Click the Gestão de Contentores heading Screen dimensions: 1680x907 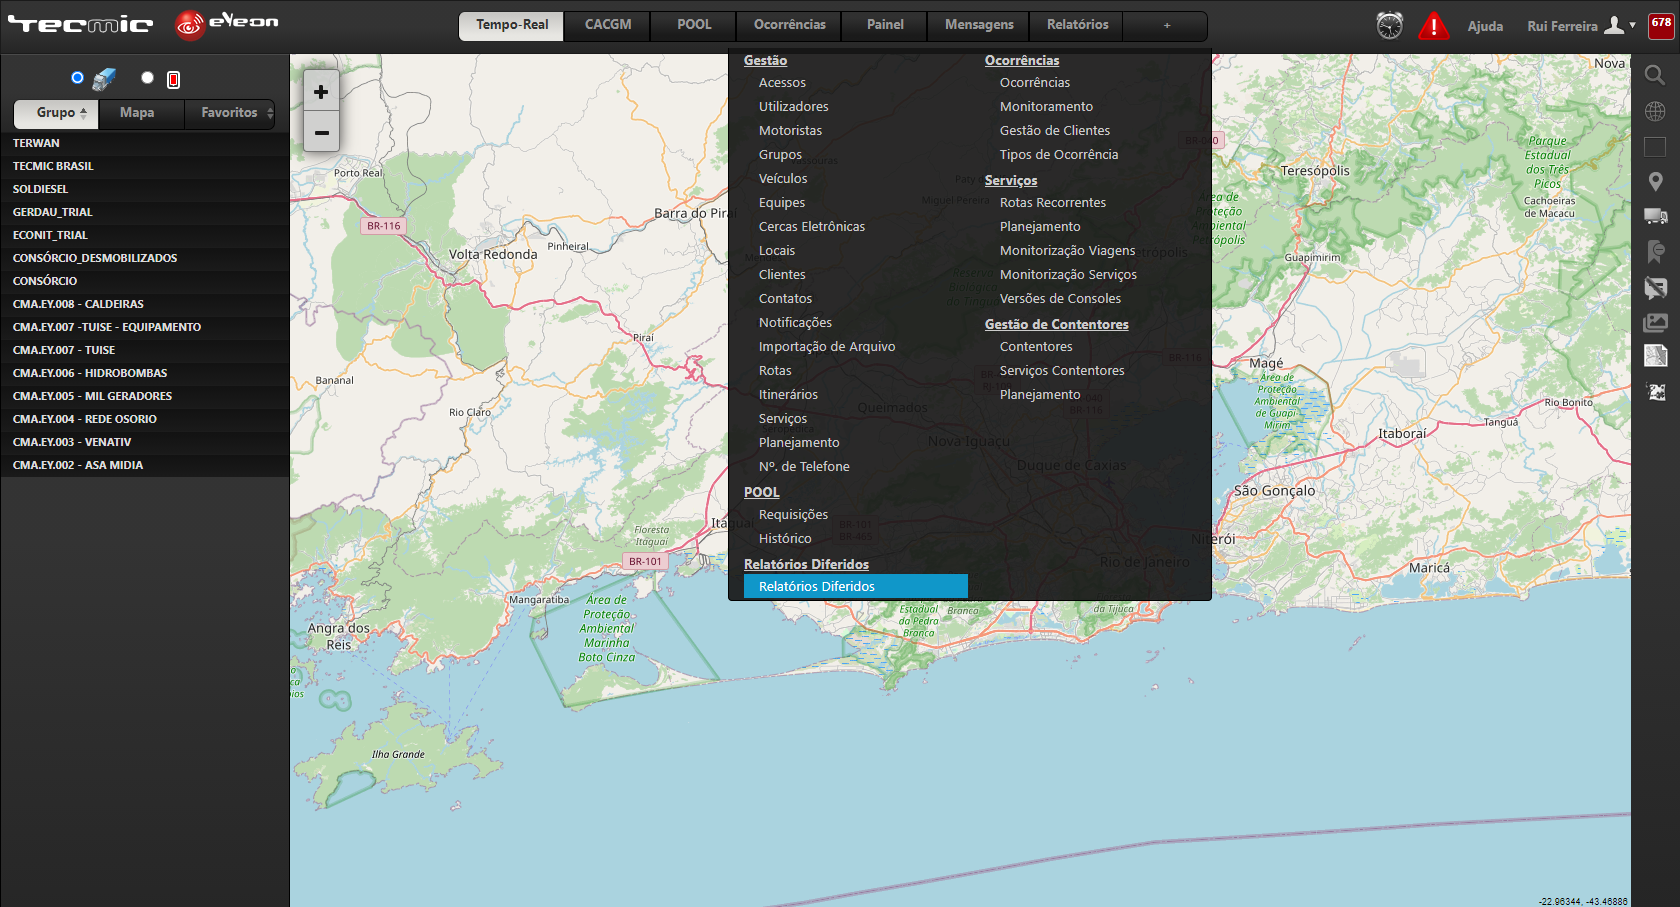point(1056,325)
